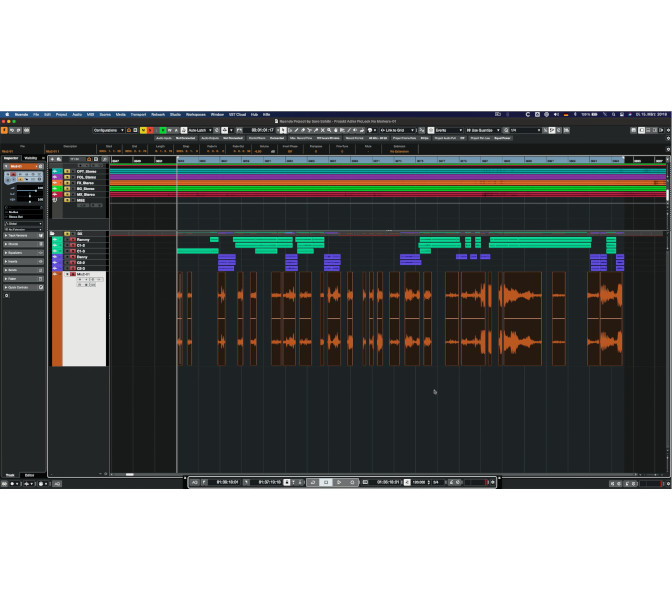Toggle global Write automation W button
The image size is (672, 600).
click(x=170, y=130)
